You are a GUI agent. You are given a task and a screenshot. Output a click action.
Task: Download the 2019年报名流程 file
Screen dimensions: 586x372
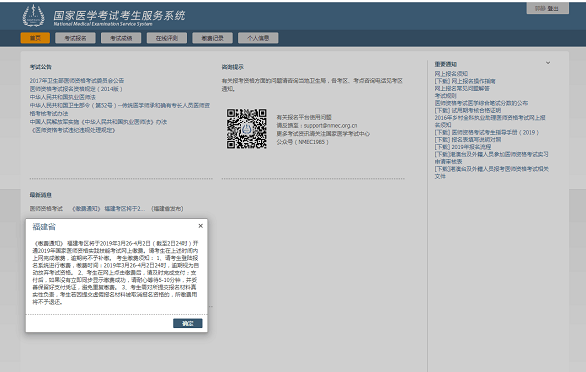(x=462, y=147)
